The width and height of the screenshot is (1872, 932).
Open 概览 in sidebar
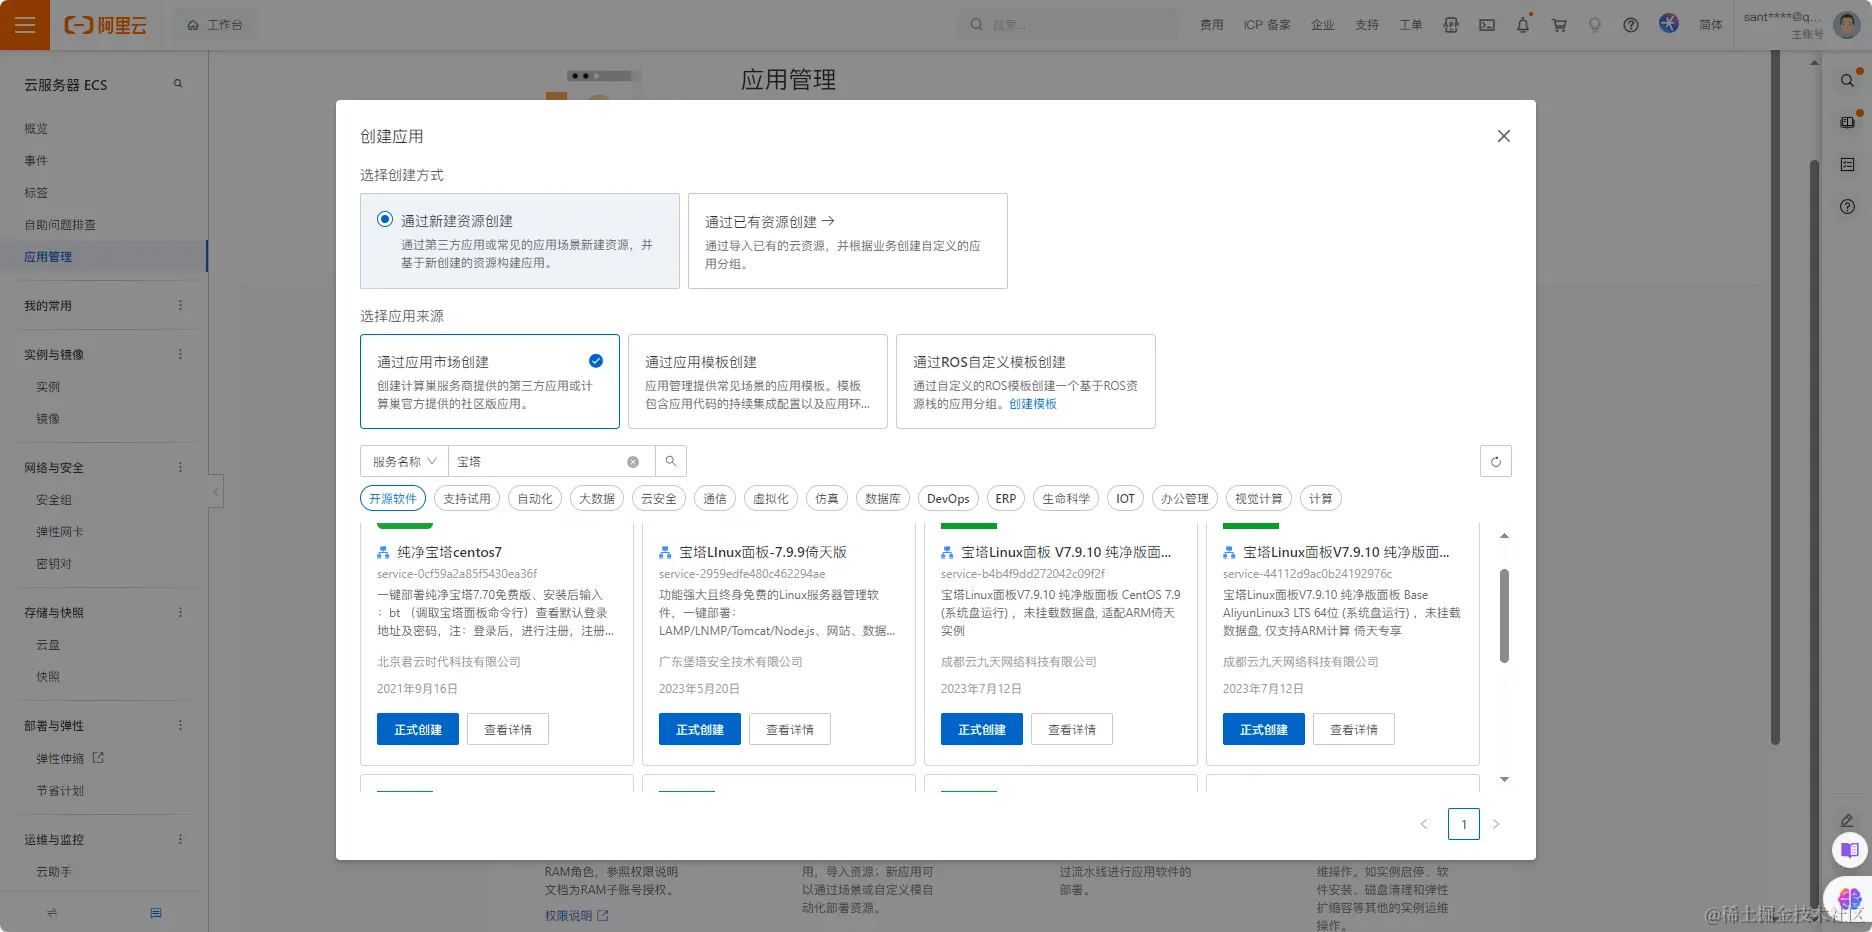36,128
